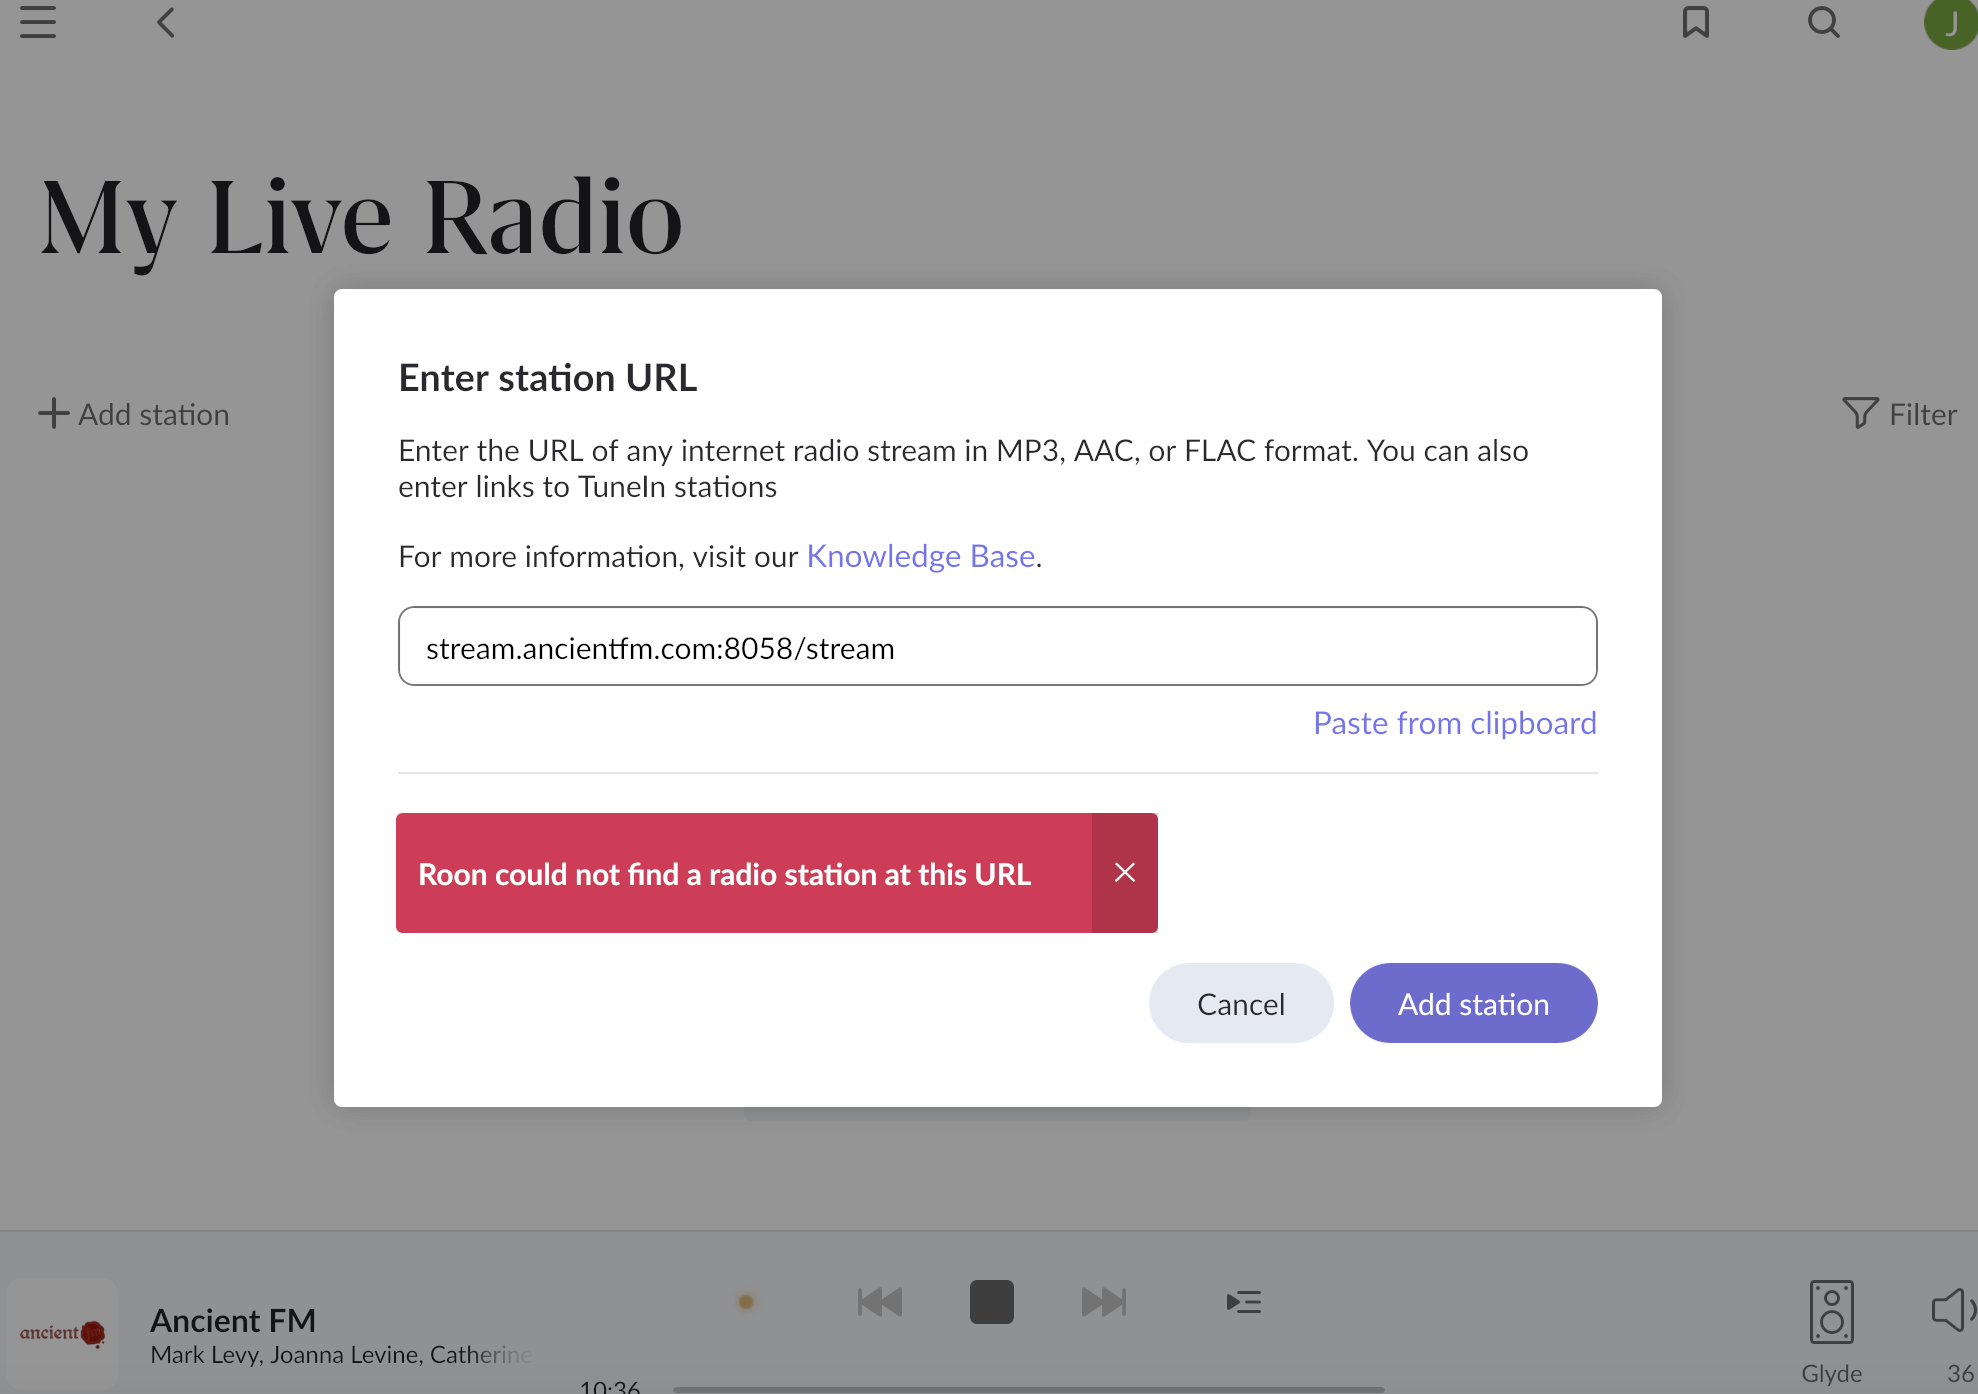Open the Ancient FM now playing title

tap(233, 1320)
